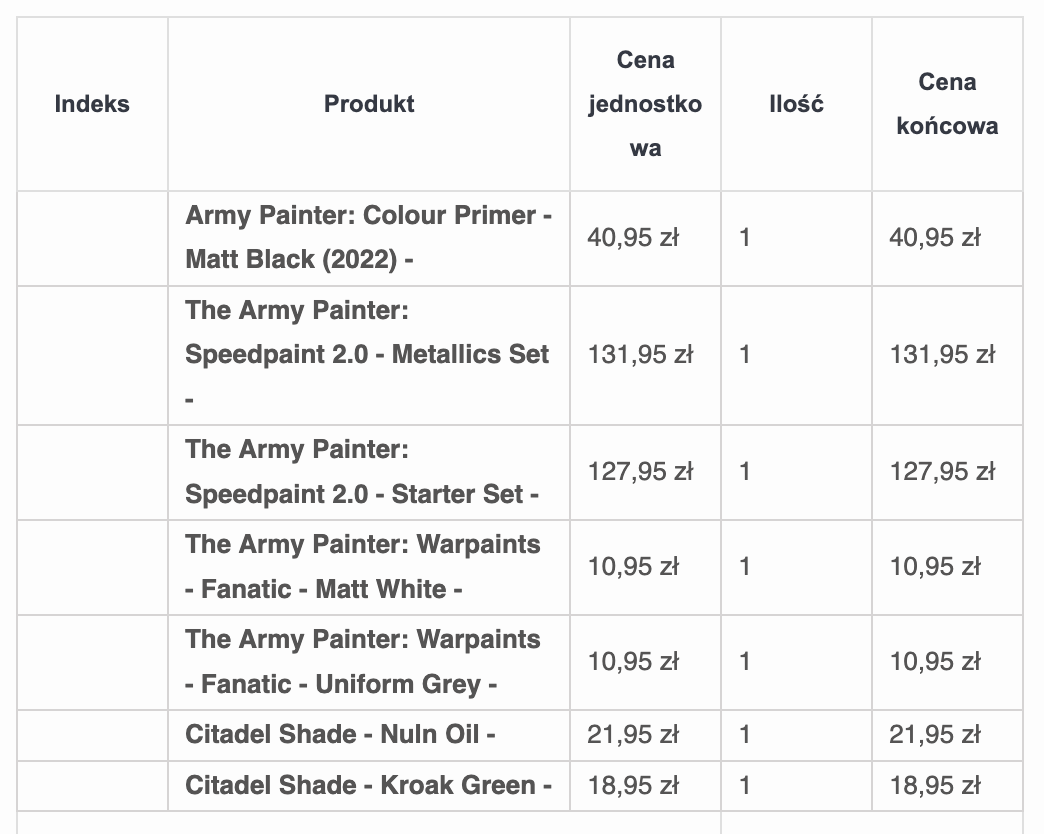Click final price of Starter Set row
Viewport: 1044px width, 834px height.
(942, 472)
